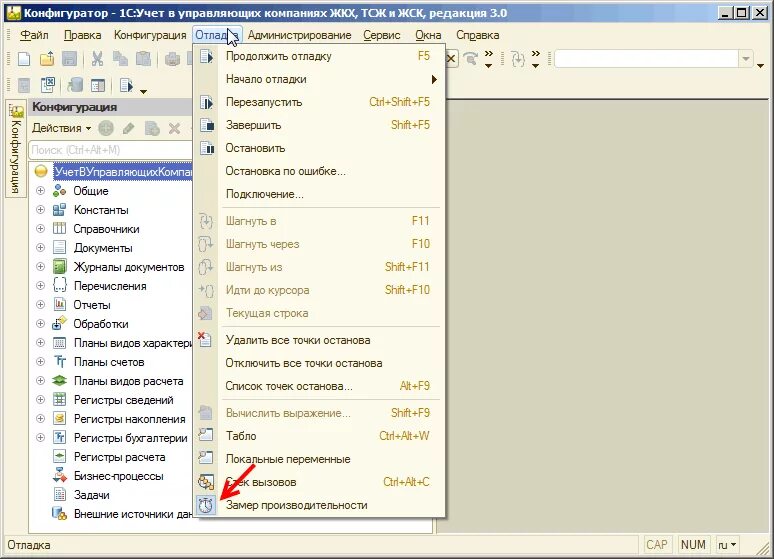Click the vertical Конфигурация side tab
Image resolution: width=774 pixels, height=559 pixels.
point(16,149)
